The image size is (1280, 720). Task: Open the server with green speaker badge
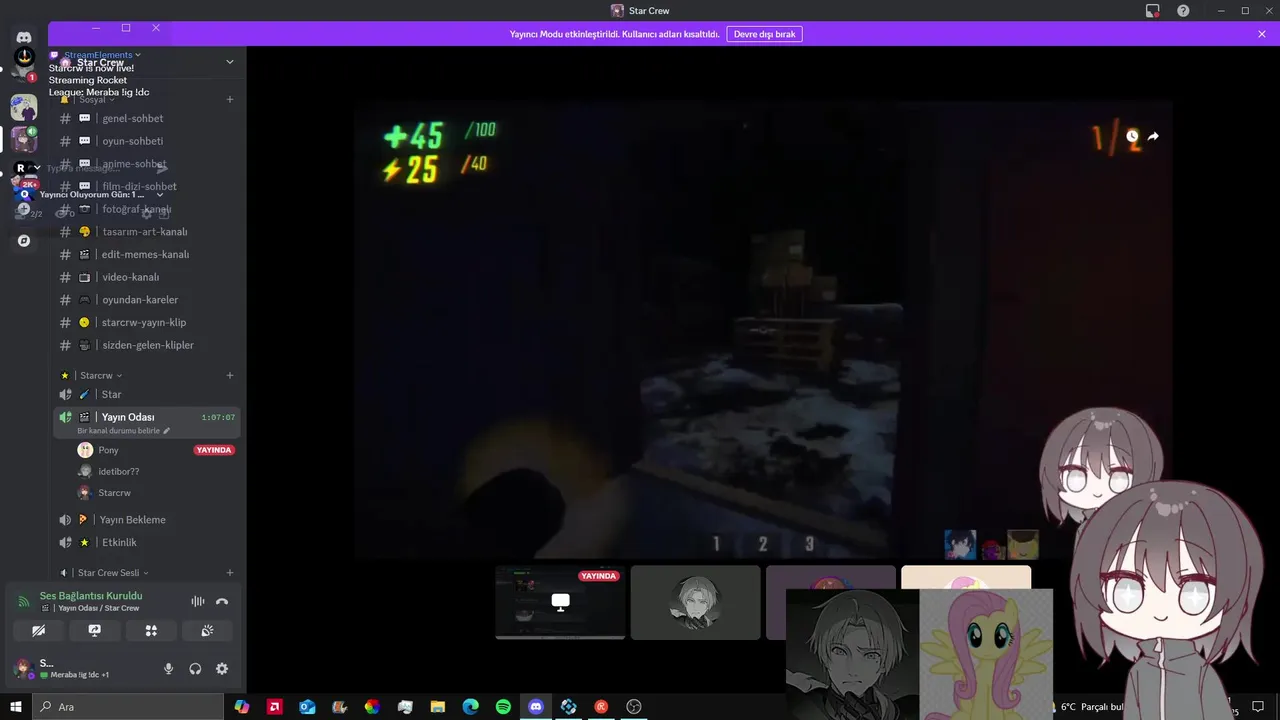pyautogui.click(x=24, y=139)
